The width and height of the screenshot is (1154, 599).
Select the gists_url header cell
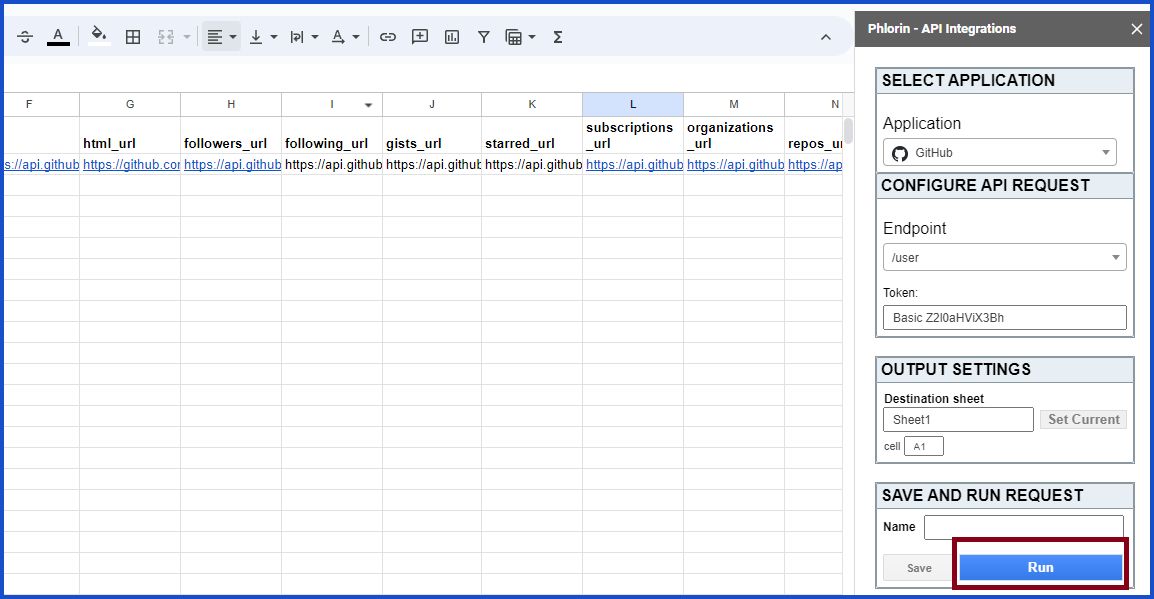click(x=432, y=135)
